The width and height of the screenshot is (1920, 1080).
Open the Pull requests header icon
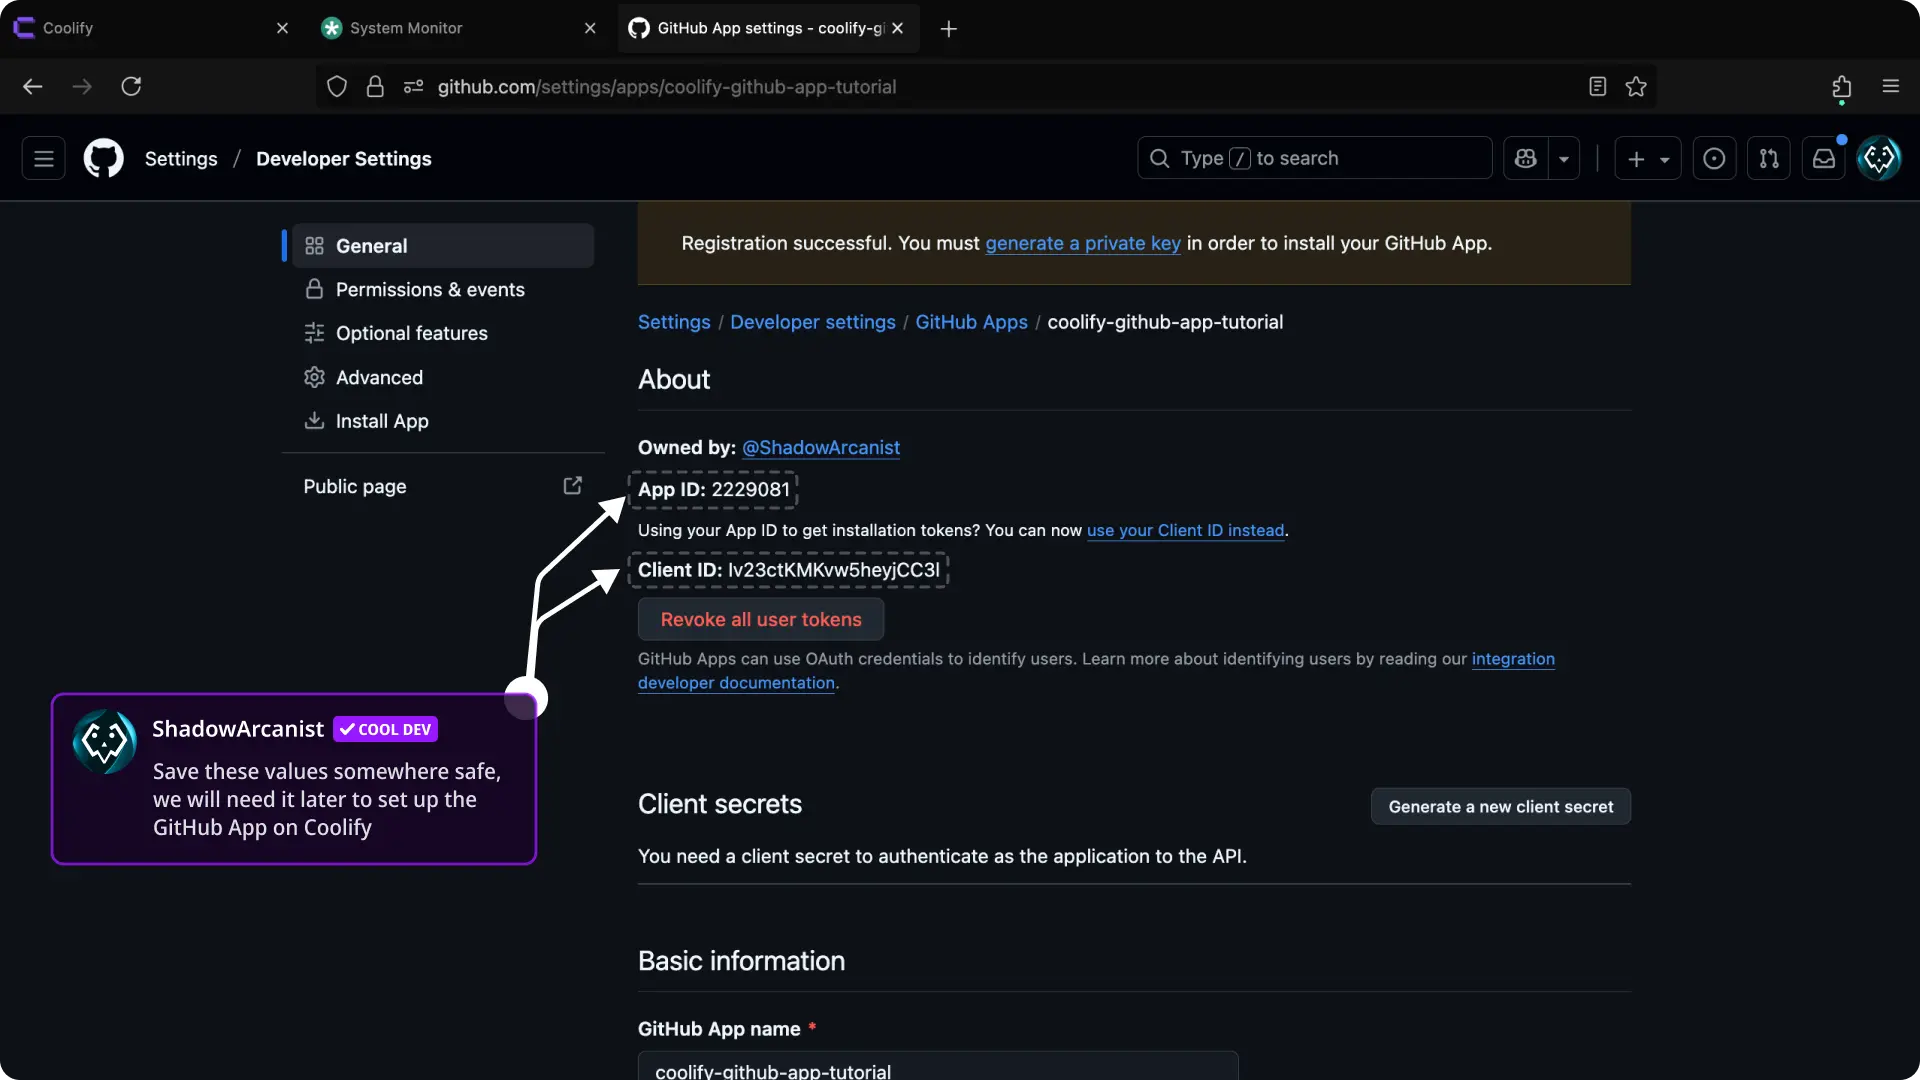[x=1769, y=158]
